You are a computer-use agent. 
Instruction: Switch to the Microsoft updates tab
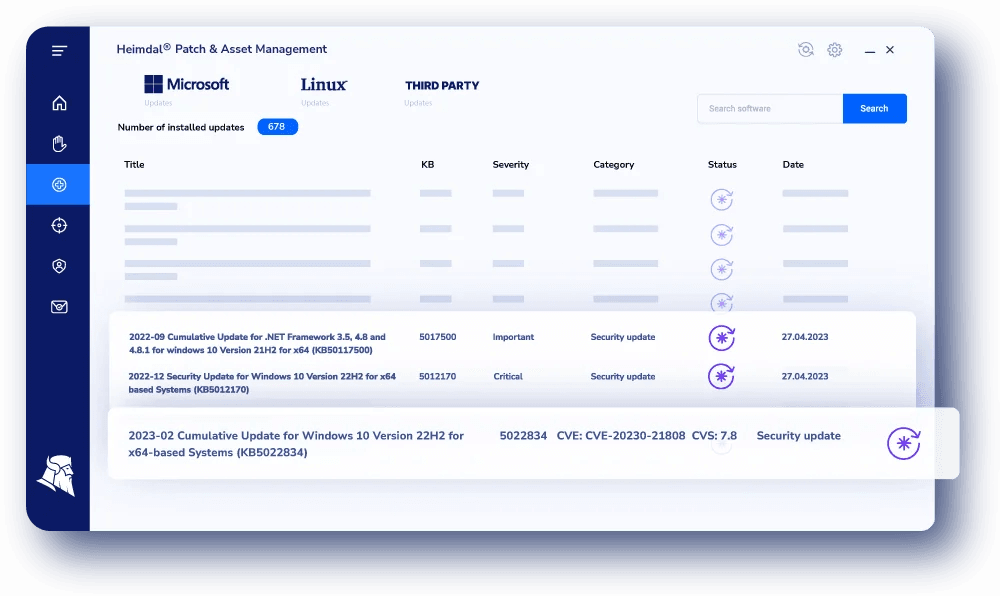(x=187, y=85)
